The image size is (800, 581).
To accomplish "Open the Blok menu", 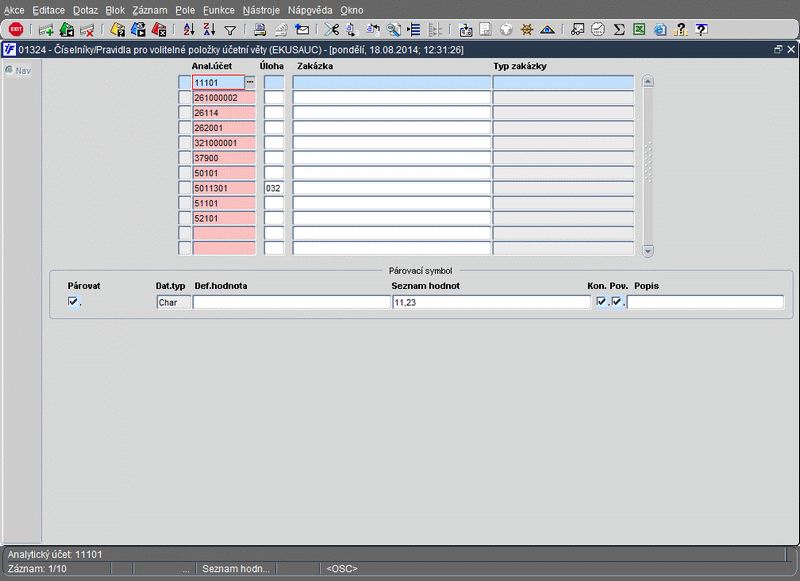I will [x=115, y=10].
